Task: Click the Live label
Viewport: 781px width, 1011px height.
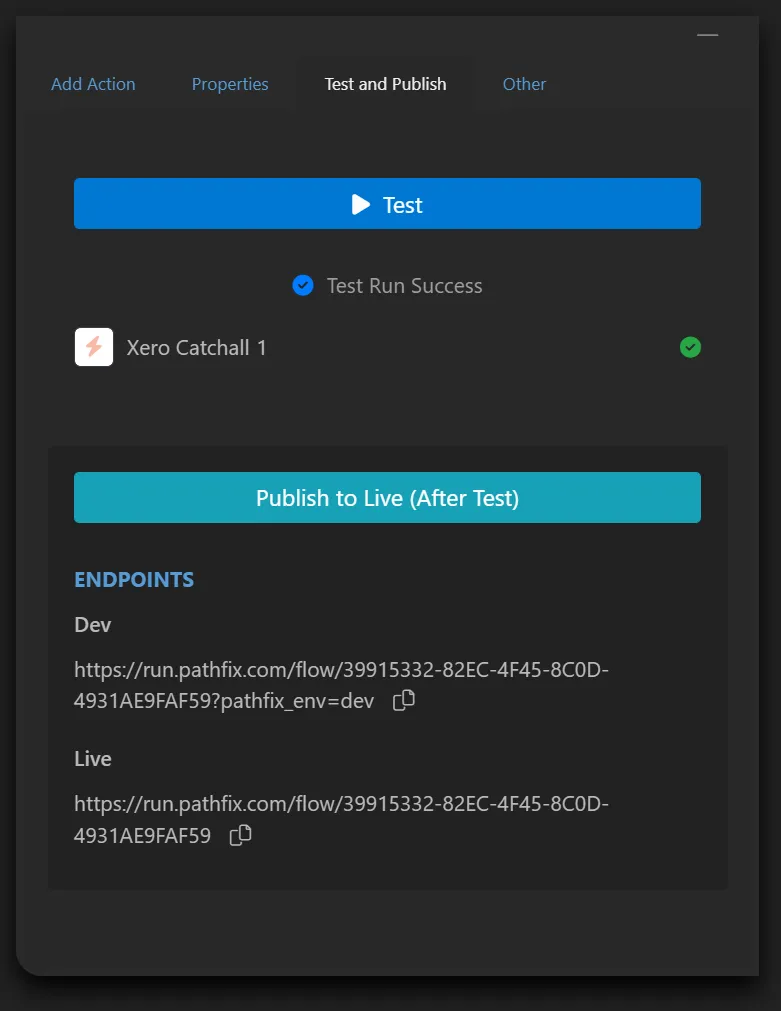Action: coord(93,759)
